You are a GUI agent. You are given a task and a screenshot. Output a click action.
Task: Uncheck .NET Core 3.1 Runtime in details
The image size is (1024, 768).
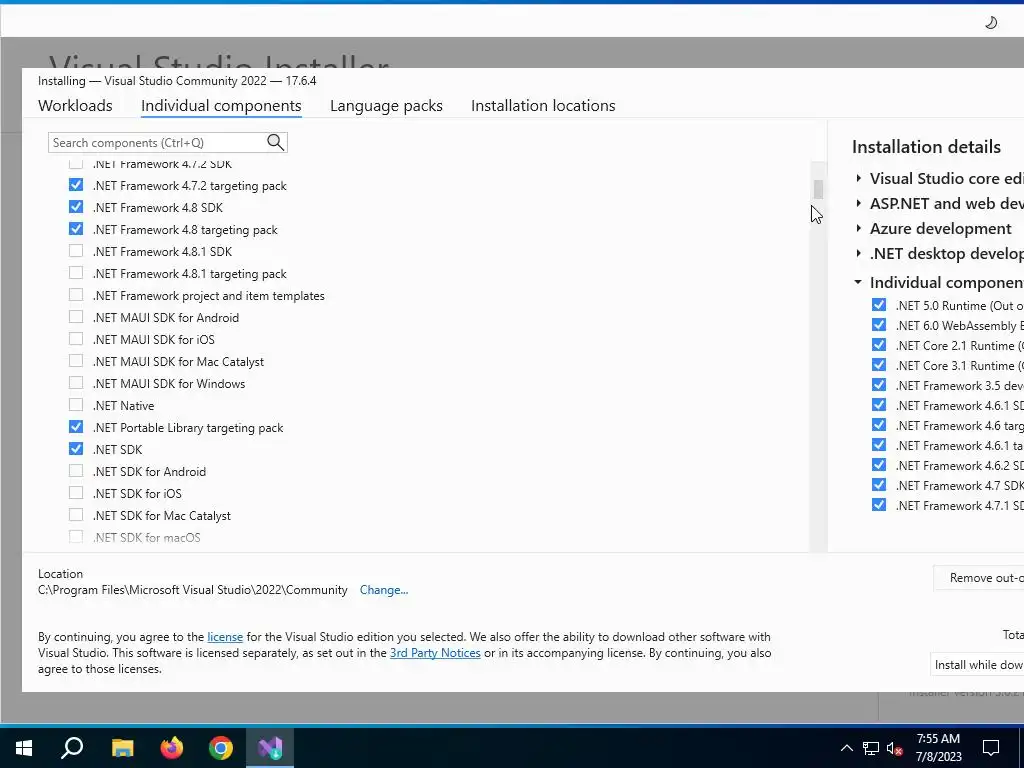879,364
